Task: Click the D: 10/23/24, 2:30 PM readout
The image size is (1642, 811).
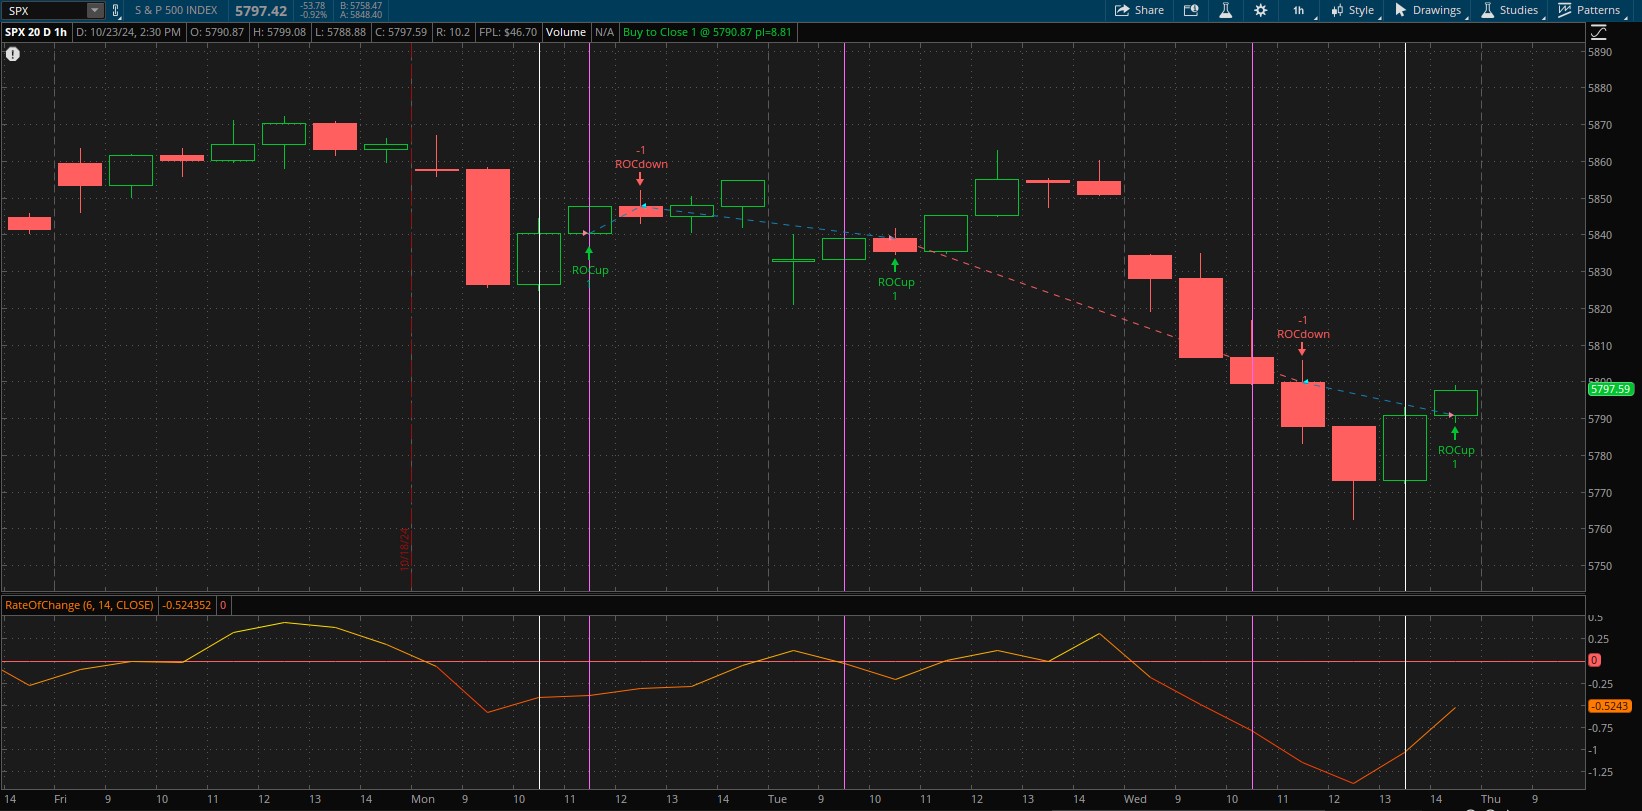Action: [x=129, y=32]
